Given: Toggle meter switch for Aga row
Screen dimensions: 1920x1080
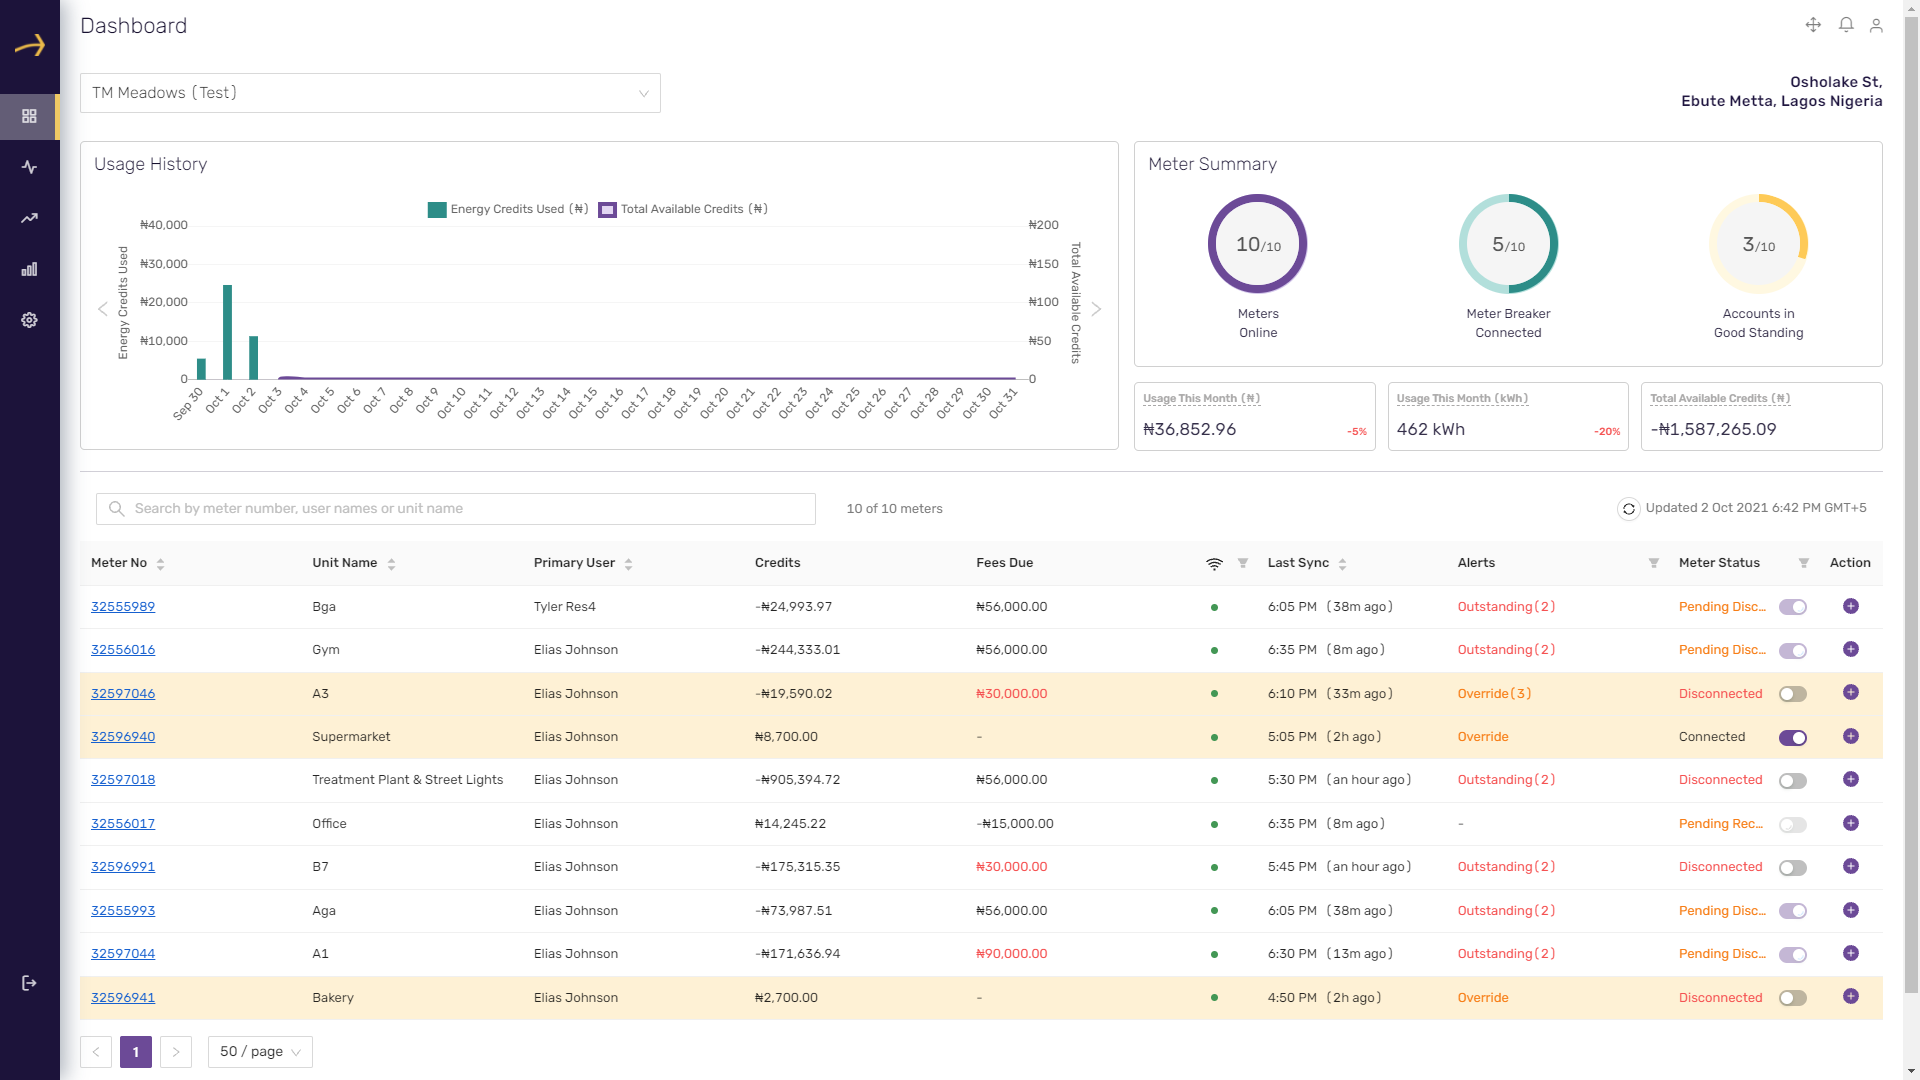Looking at the screenshot, I should pyautogui.click(x=1793, y=911).
